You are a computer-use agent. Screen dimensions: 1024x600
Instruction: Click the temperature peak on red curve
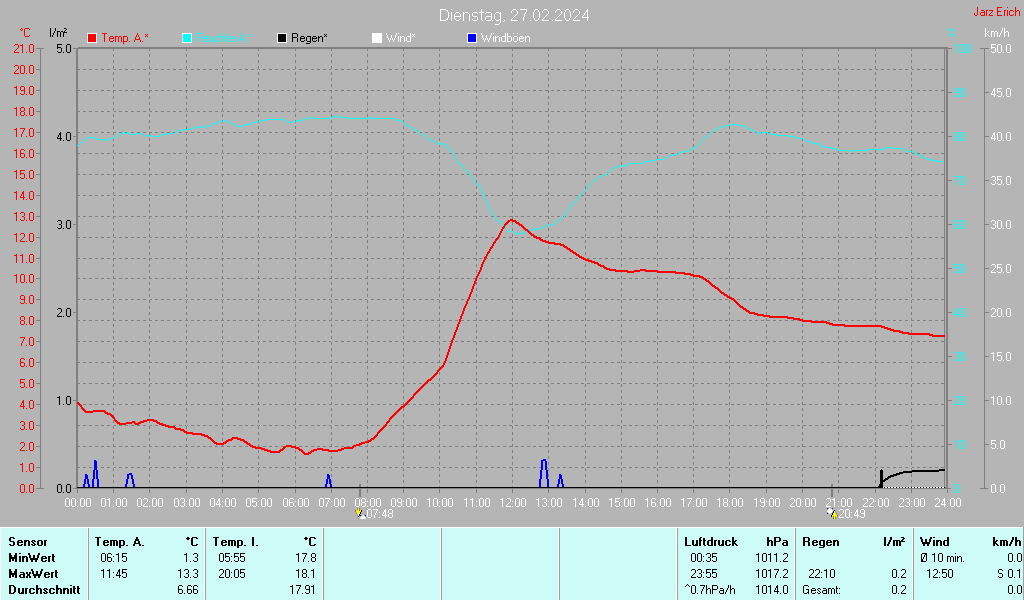512,220
